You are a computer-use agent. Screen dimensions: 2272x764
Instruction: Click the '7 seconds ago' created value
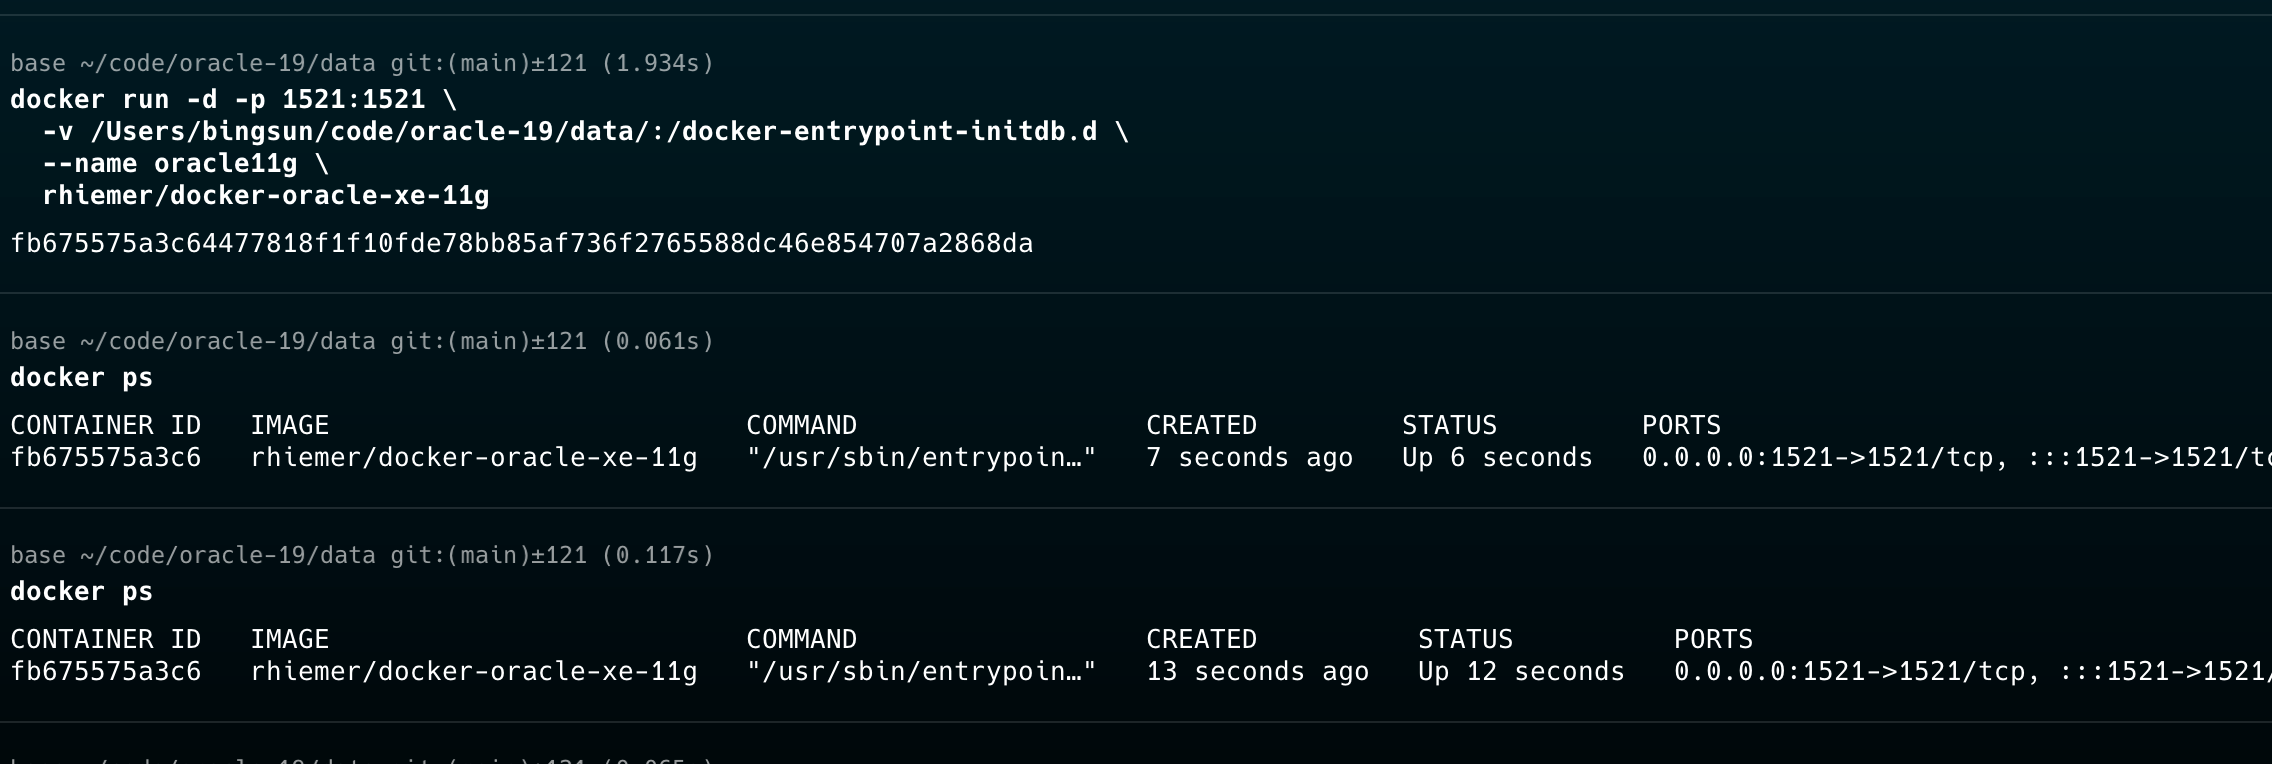coord(1250,458)
